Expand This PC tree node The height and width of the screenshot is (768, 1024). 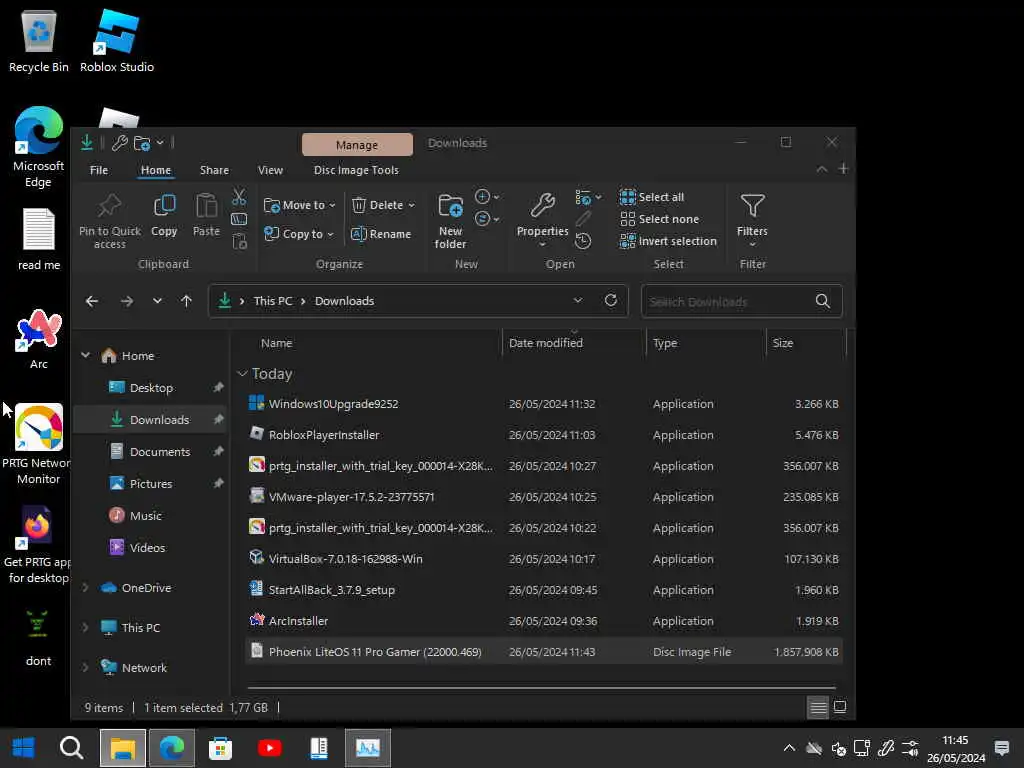[x=86, y=628]
